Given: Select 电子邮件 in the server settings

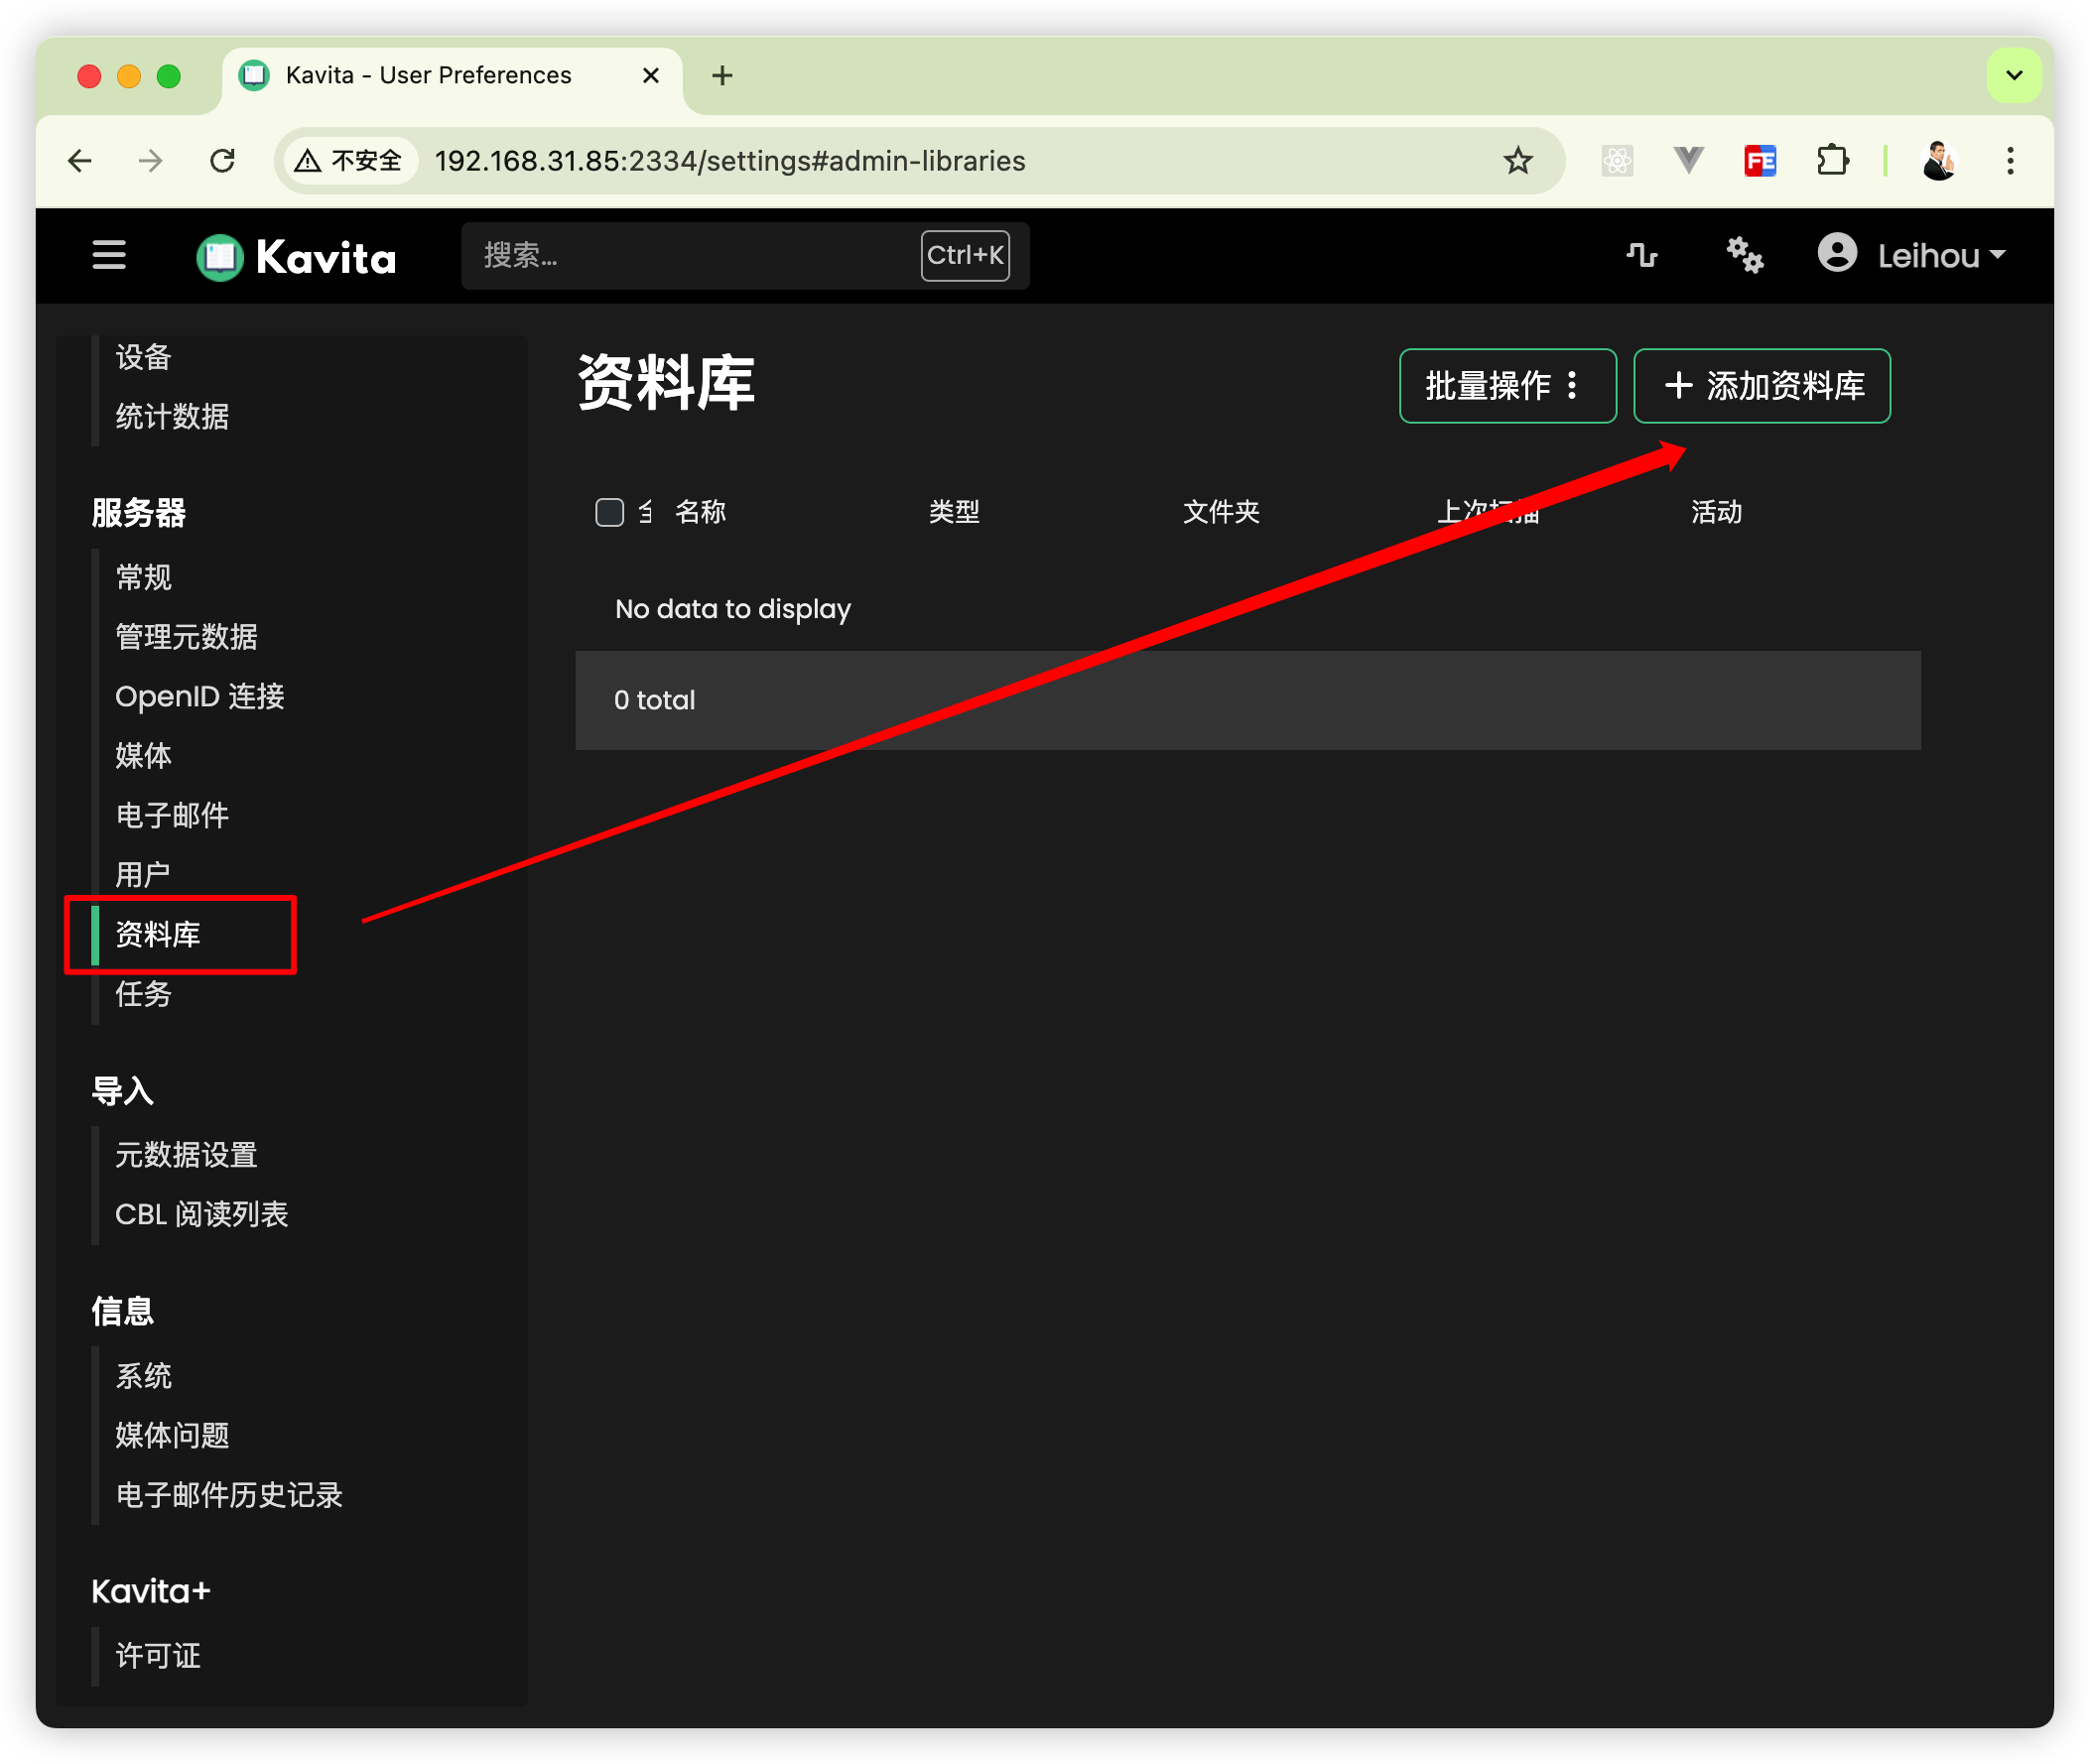Looking at the screenshot, I should click(172, 816).
